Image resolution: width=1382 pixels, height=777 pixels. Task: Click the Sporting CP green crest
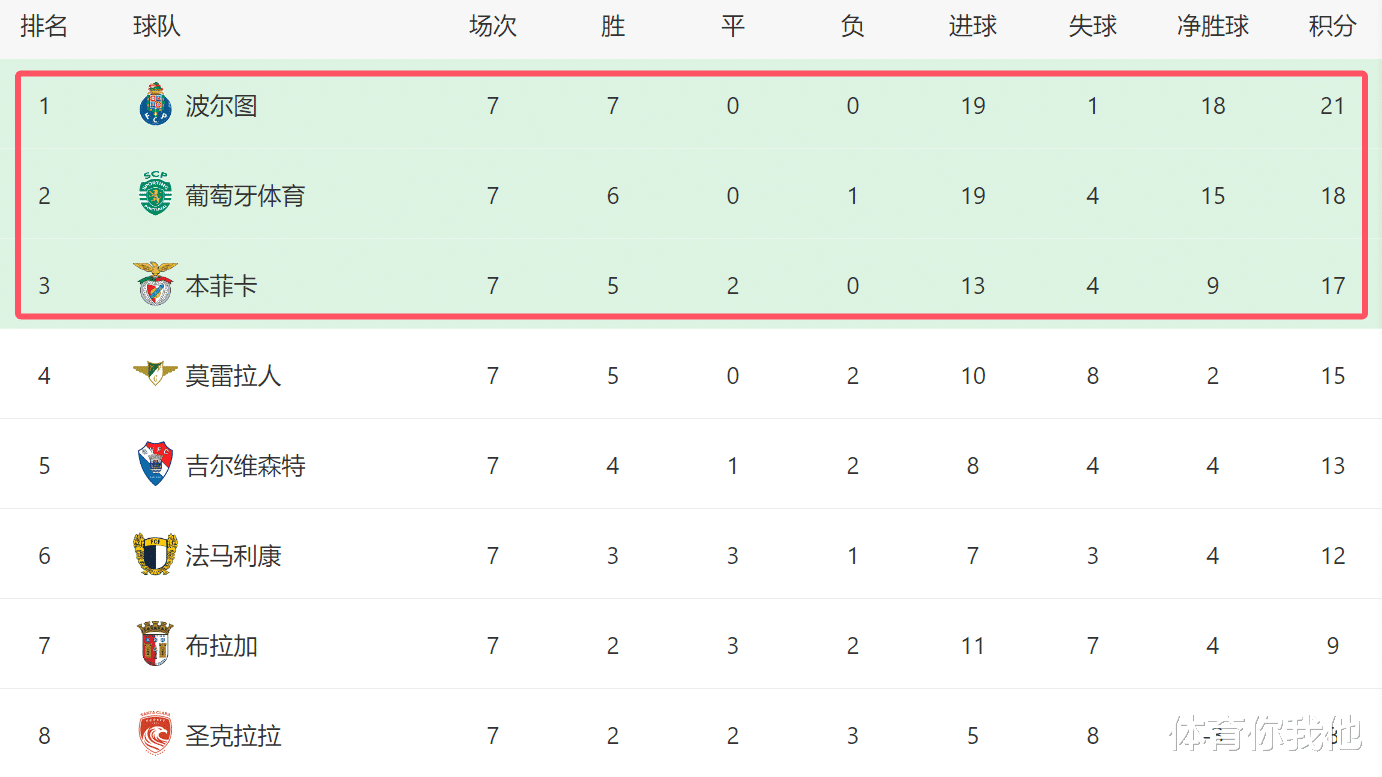(x=155, y=195)
